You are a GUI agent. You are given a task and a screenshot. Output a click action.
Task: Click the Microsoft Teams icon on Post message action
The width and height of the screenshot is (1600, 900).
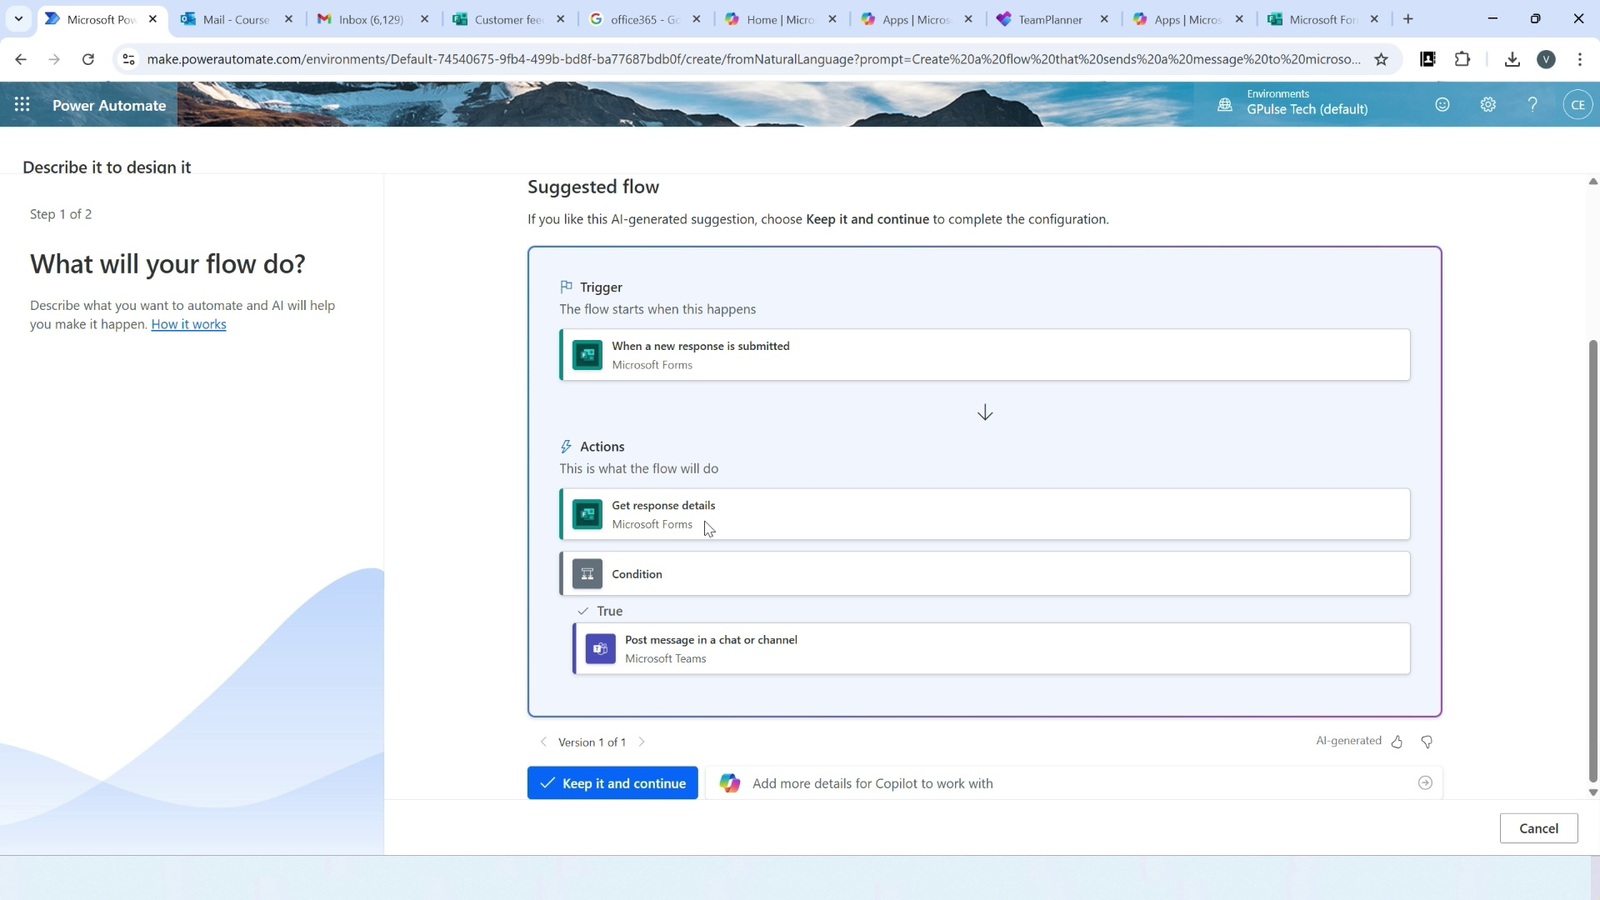click(600, 648)
